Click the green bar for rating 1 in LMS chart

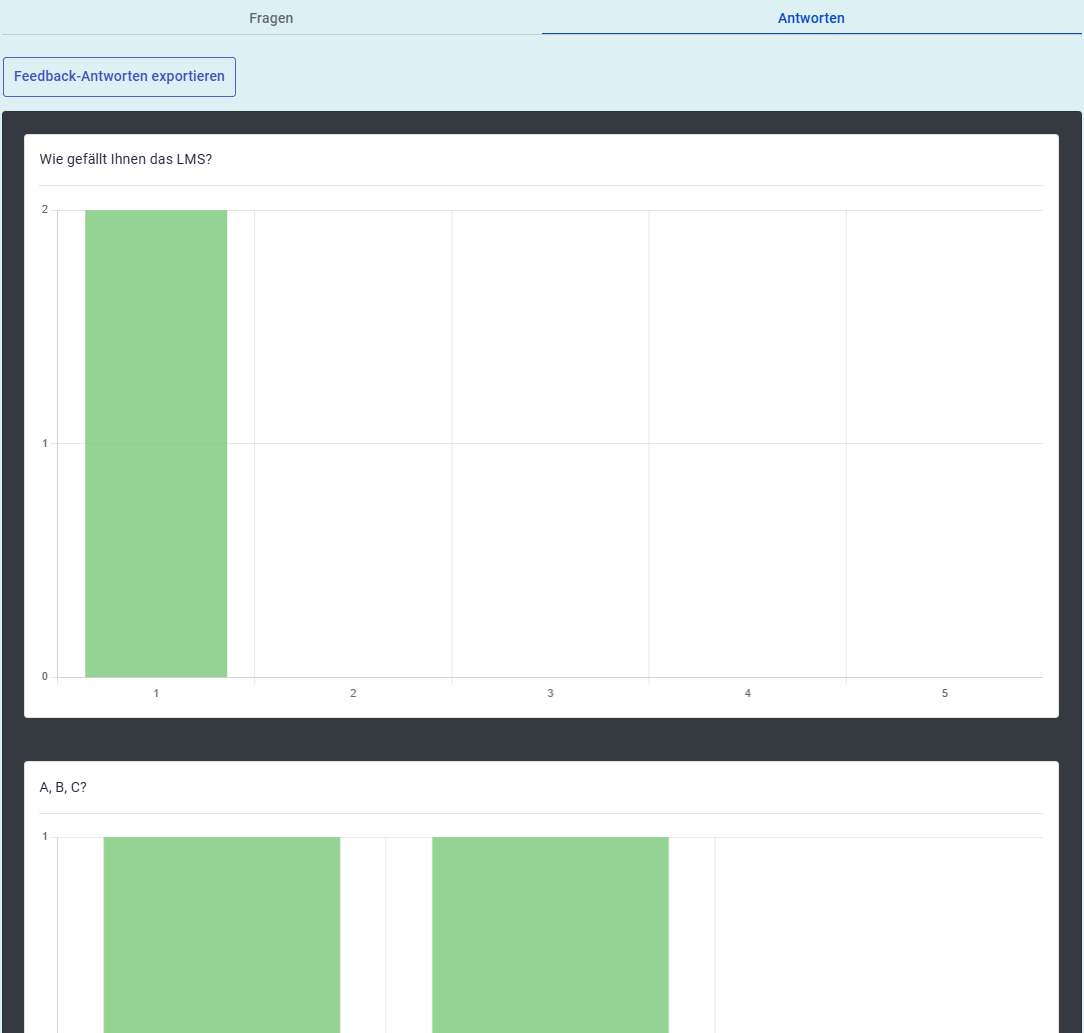click(x=156, y=443)
